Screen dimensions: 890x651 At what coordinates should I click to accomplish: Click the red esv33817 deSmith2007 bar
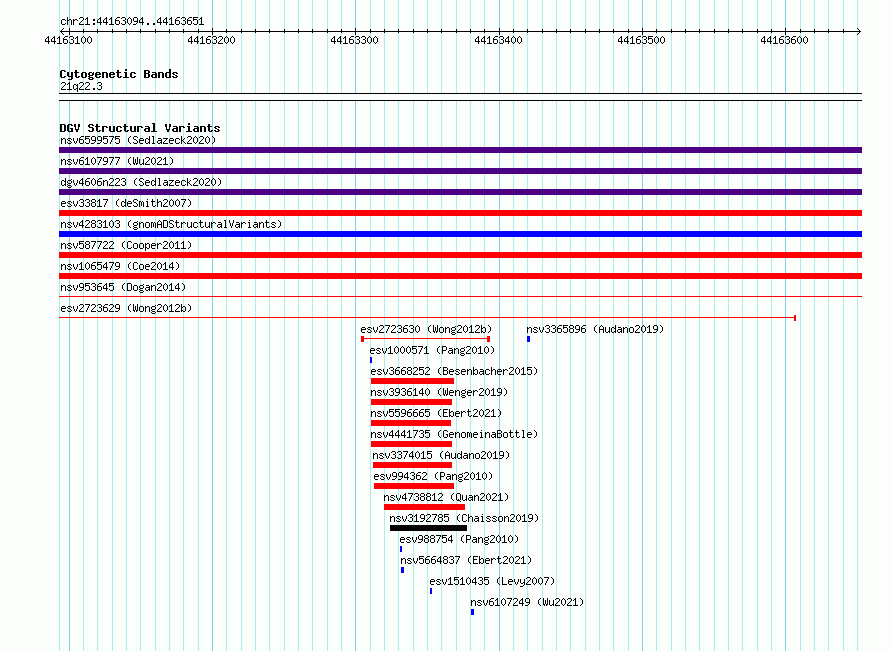[x=460, y=213]
